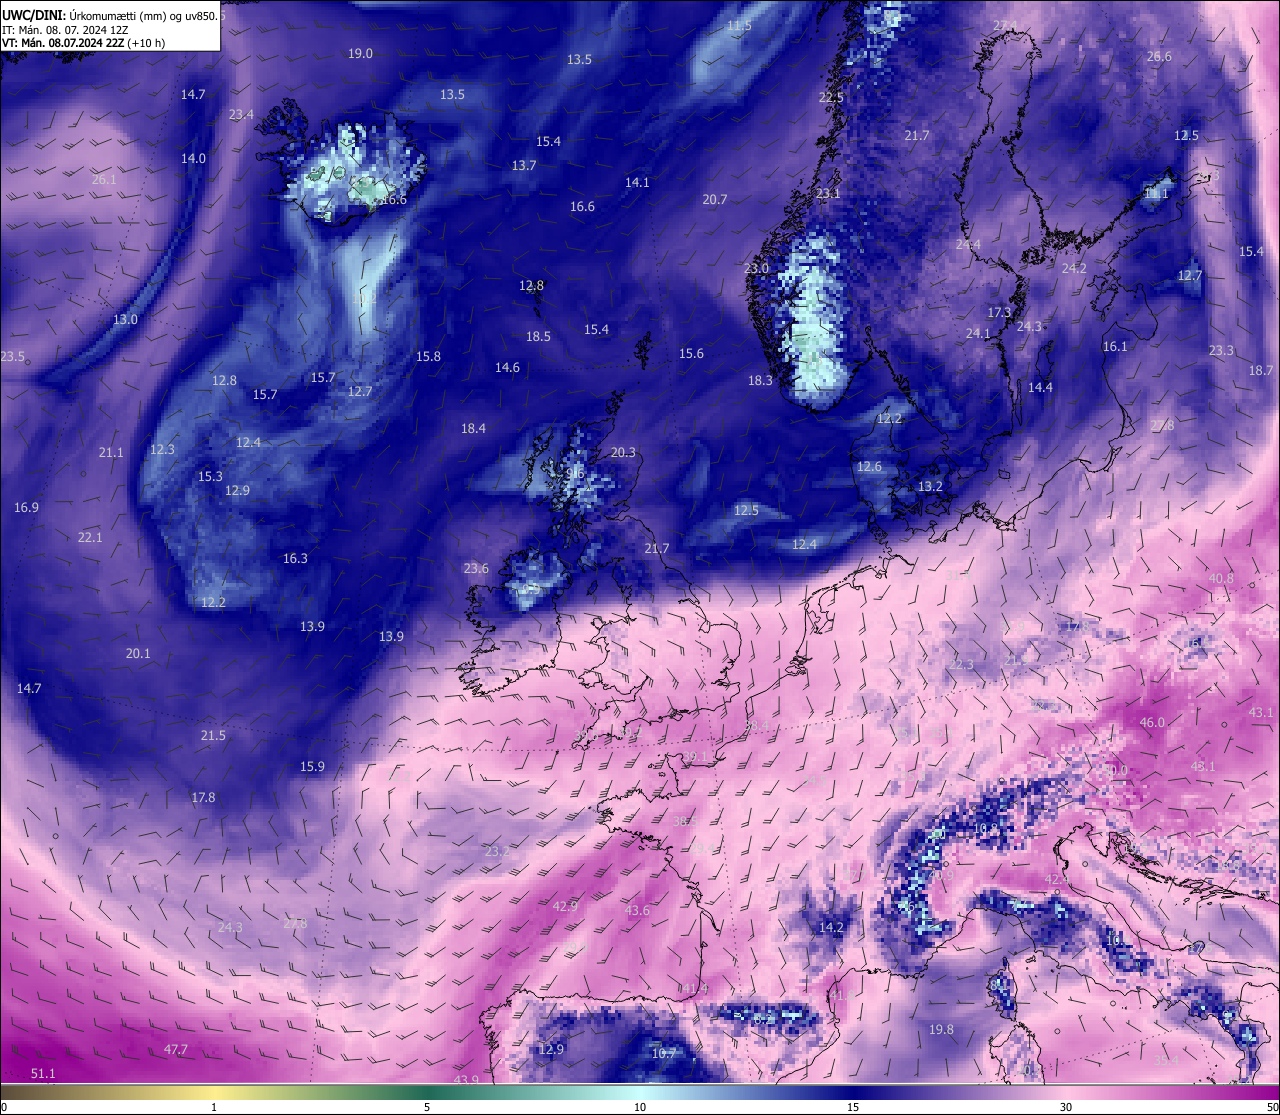Click the UWC/DINI title label
Screen dimensions: 1280x1115
point(32,14)
